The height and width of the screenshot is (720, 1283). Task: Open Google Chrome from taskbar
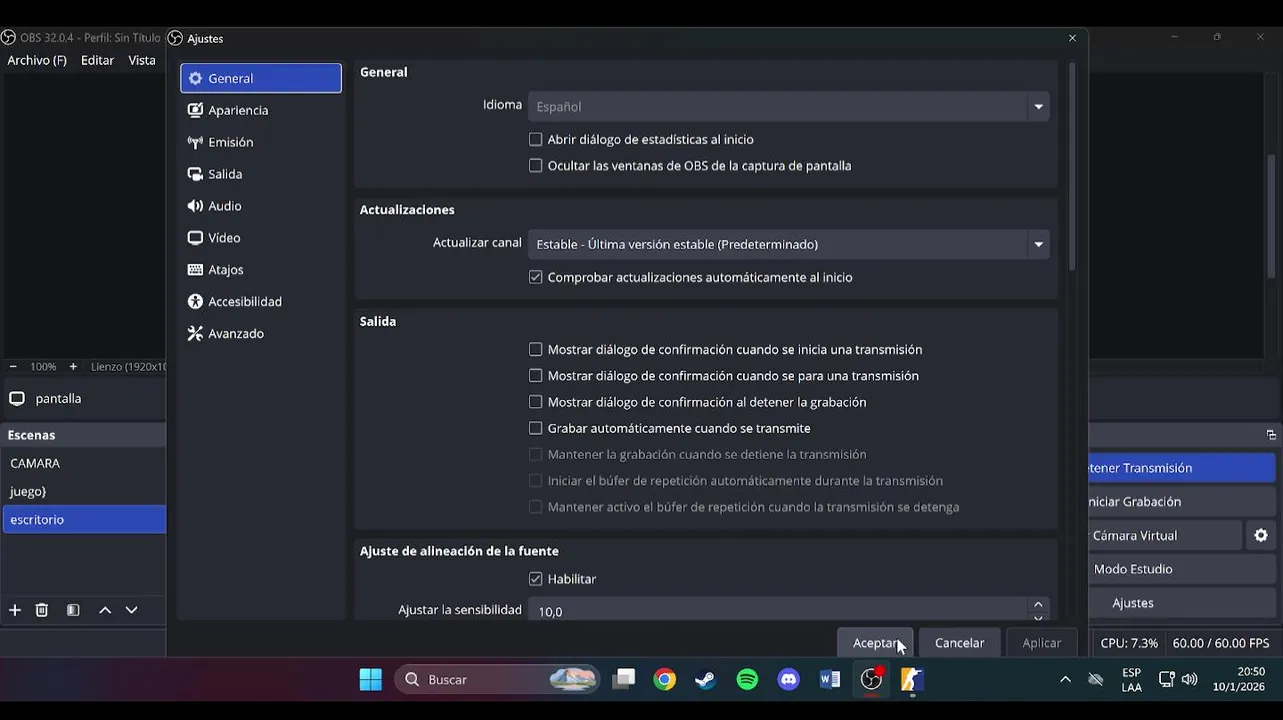click(x=665, y=680)
